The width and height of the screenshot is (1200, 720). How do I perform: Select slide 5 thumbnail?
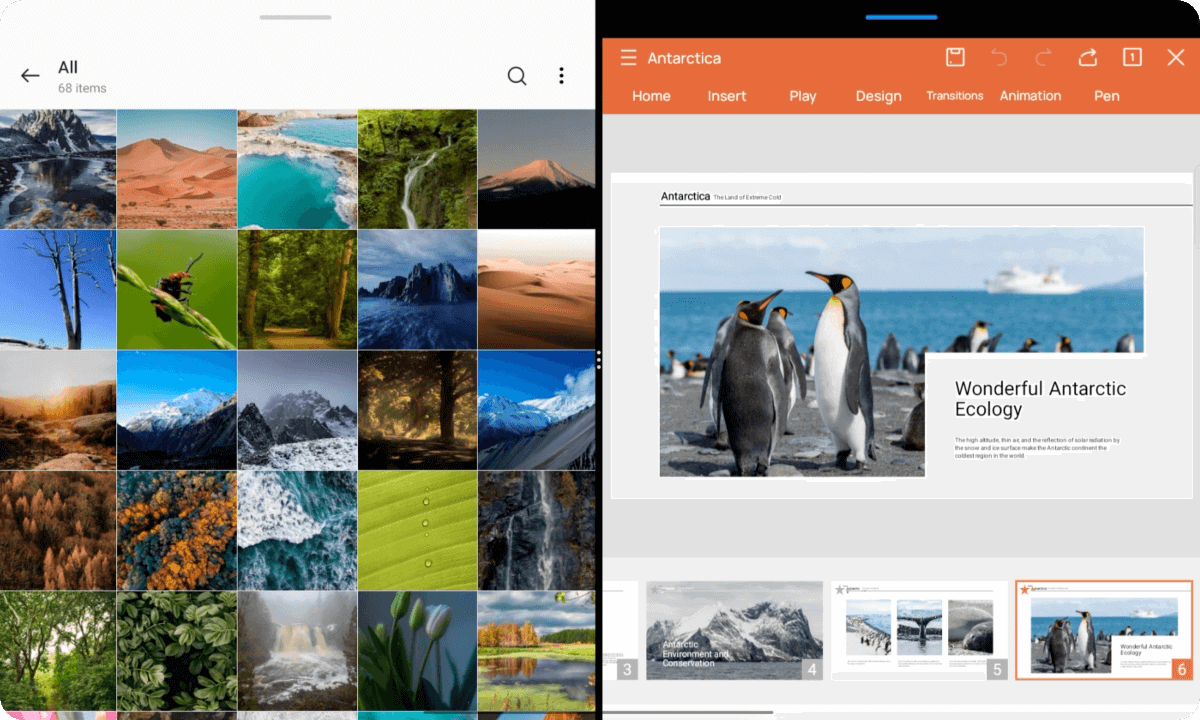coord(919,630)
